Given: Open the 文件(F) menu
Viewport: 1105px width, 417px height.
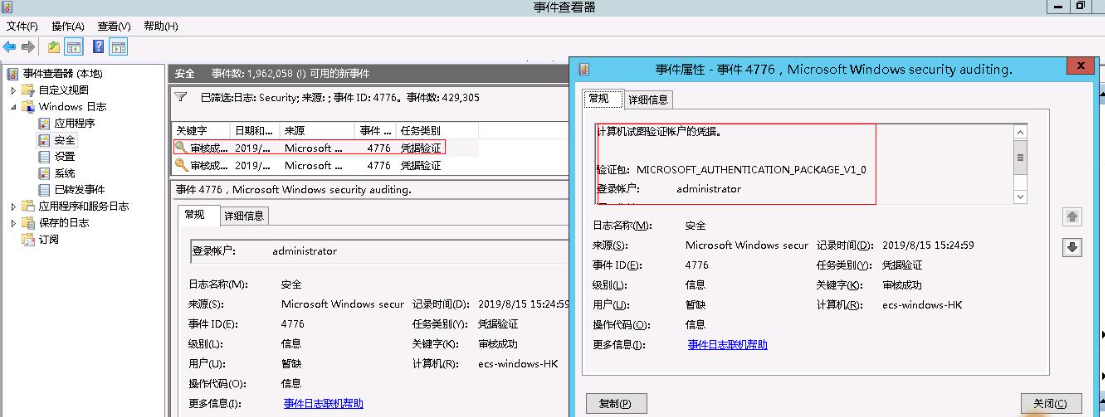Looking at the screenshot, I should [22, 26].
